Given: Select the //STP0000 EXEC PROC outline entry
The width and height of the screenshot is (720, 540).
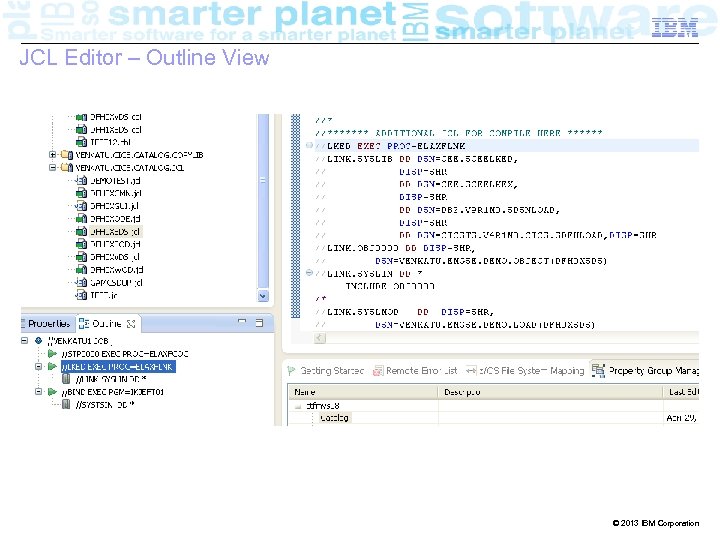Looking at the screenshot, I should pyautogui.click(x=124, y=354).
